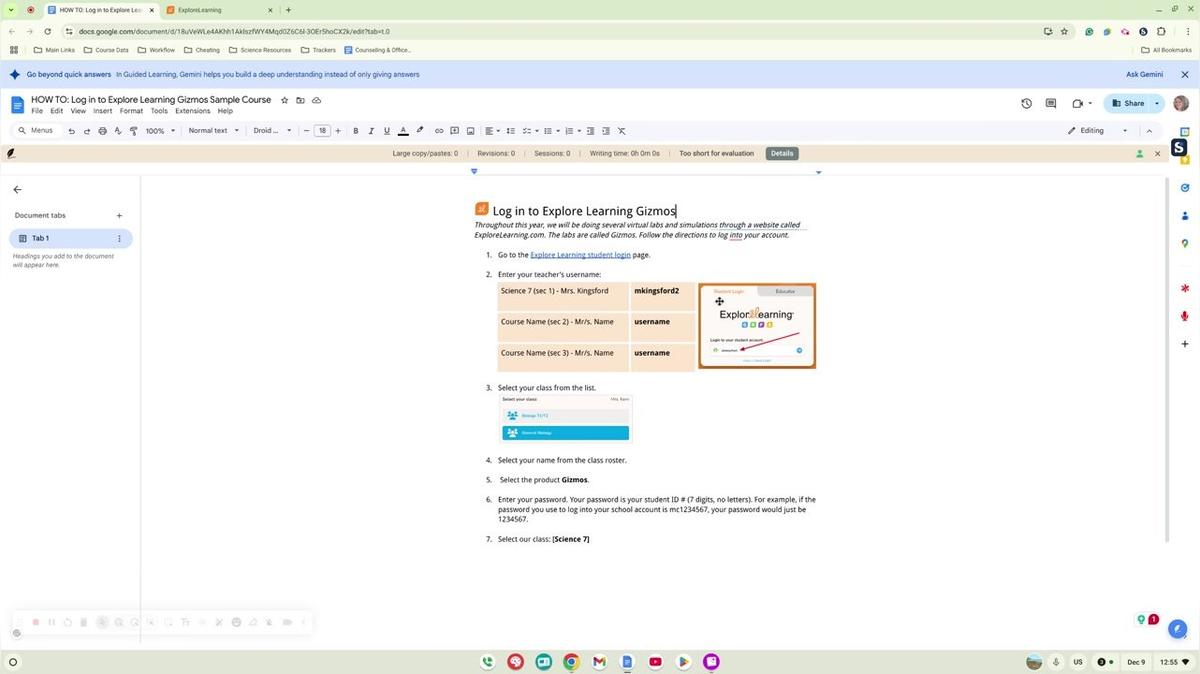Viewport: 1200px width, 674px height.
Task: Select the Paint format tool
Action: coord(133,130)
